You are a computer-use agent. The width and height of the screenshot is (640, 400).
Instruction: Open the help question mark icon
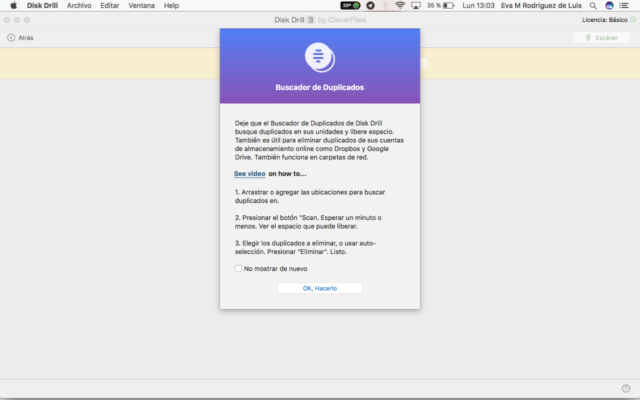pyautogui.click(x=626, y=388)
